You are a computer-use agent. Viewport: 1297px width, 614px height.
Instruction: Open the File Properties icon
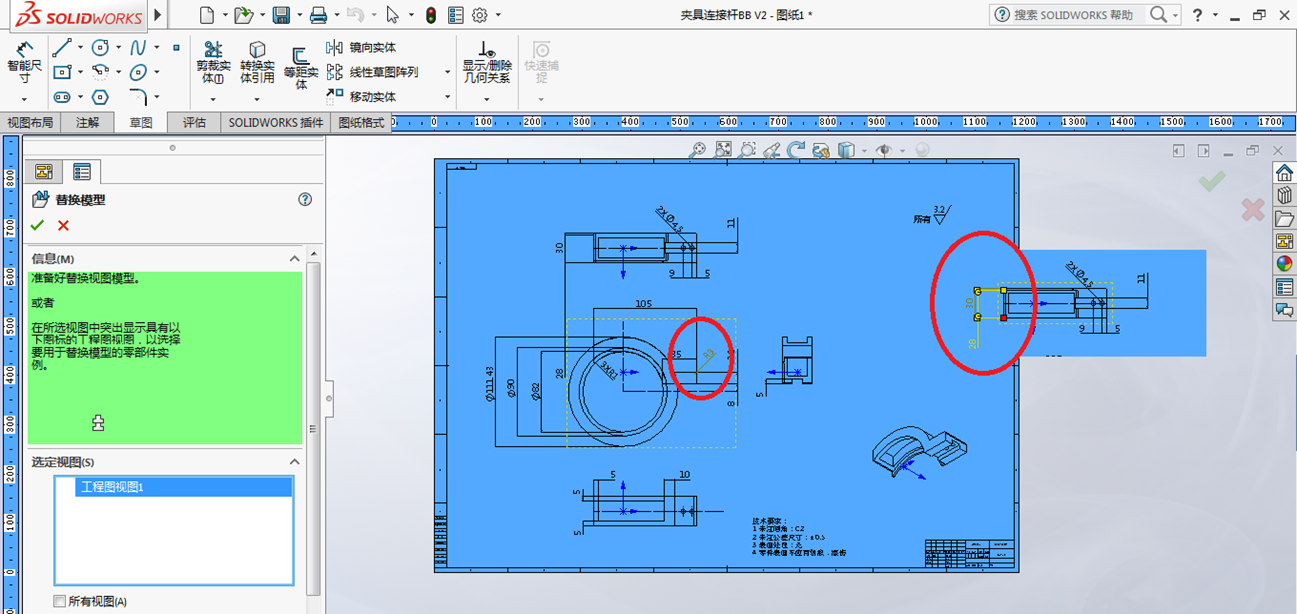[x=456, y=15]
